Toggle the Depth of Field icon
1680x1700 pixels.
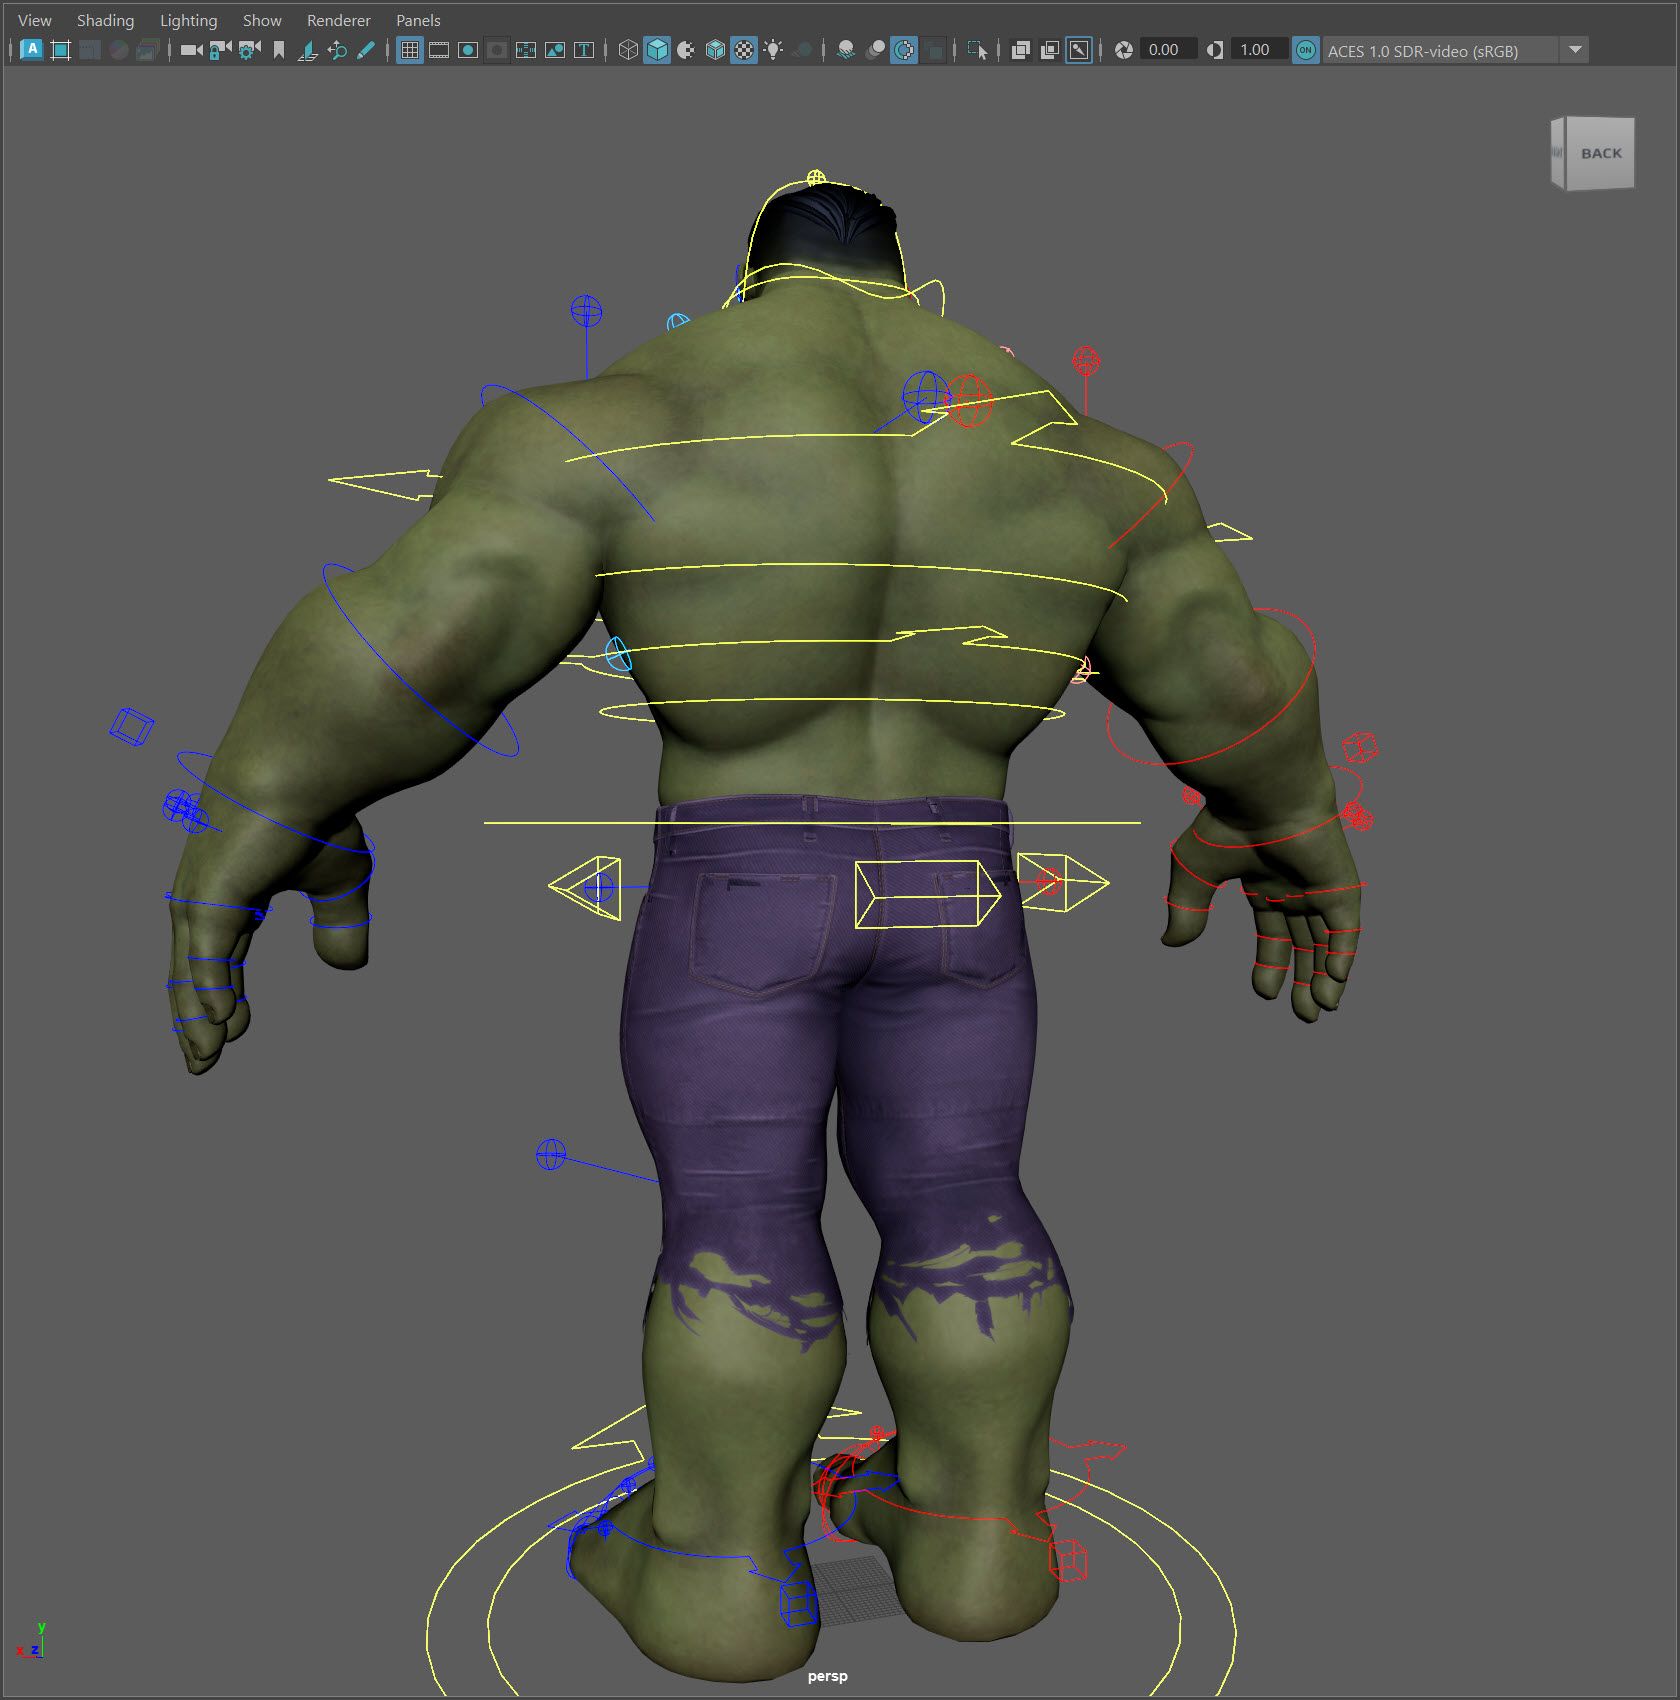tap(933, 50)
